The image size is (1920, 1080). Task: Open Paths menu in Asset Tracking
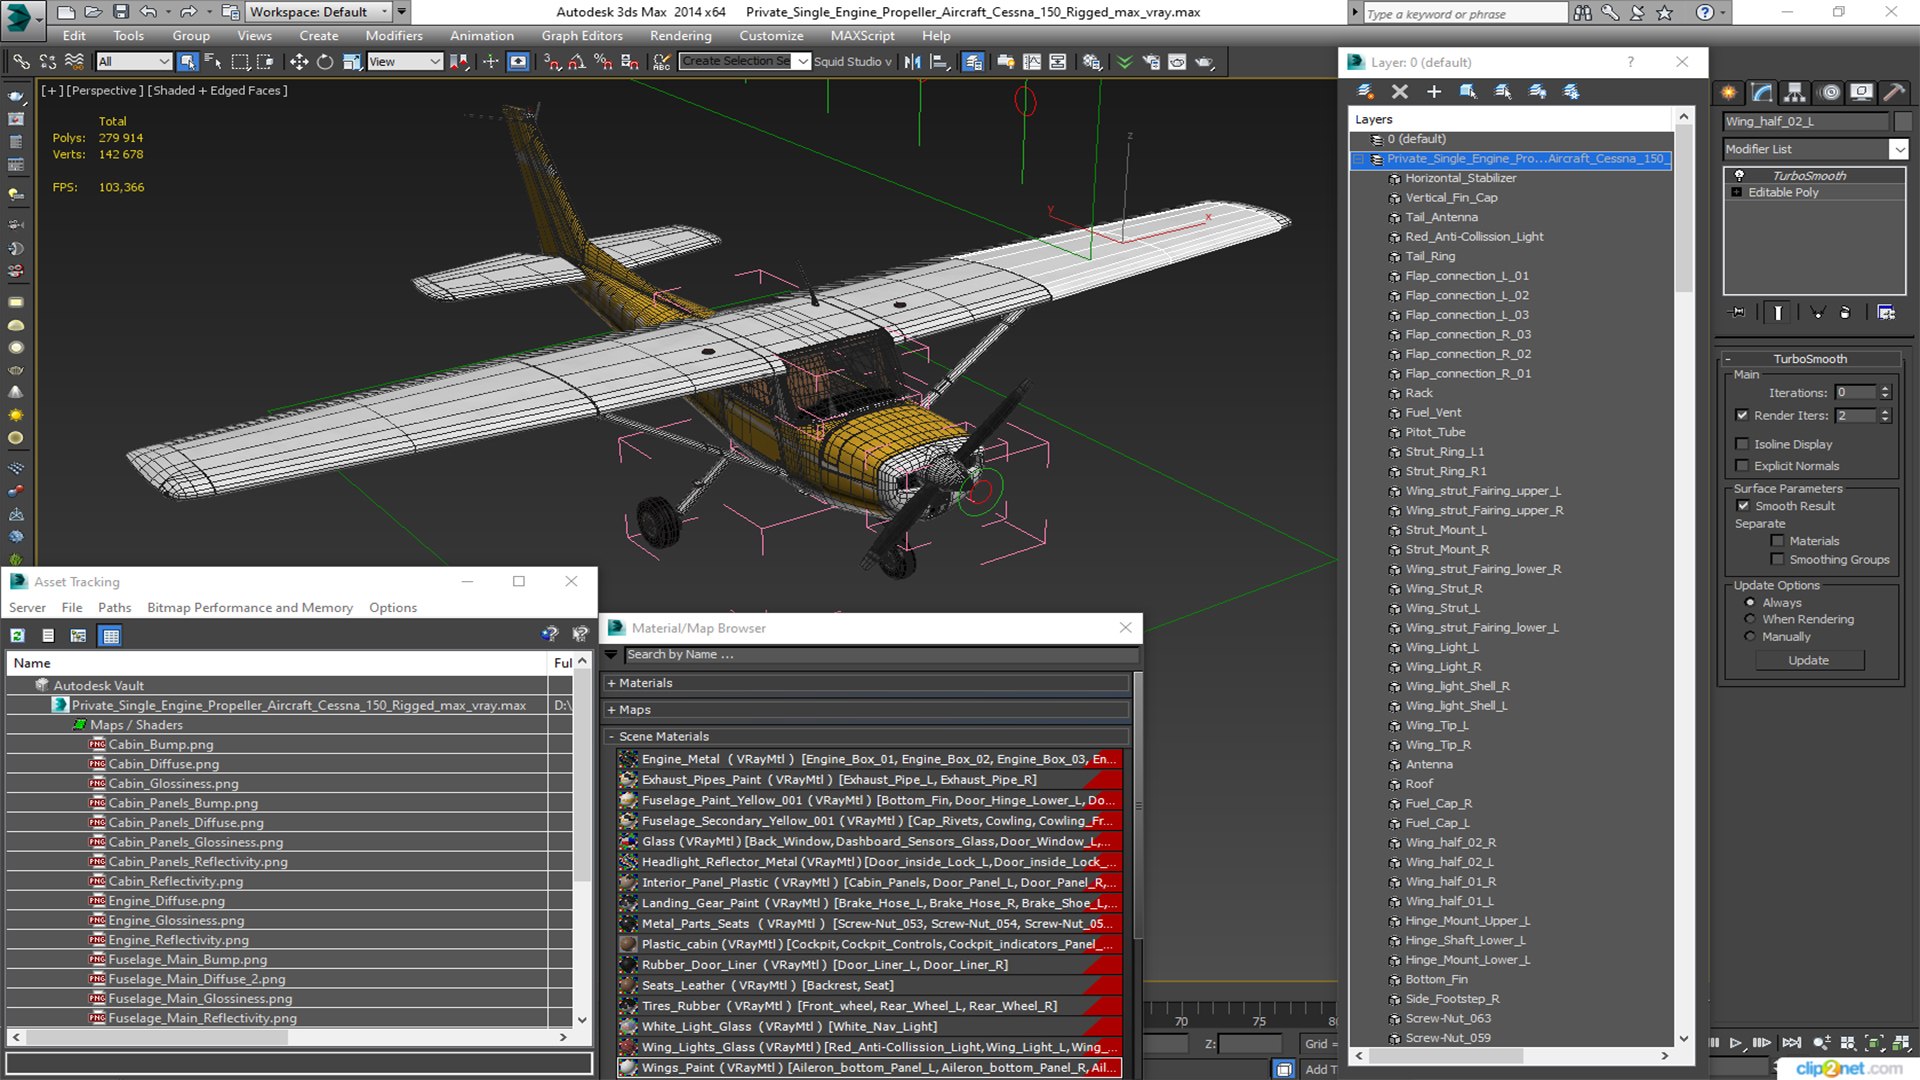point(114,608)
